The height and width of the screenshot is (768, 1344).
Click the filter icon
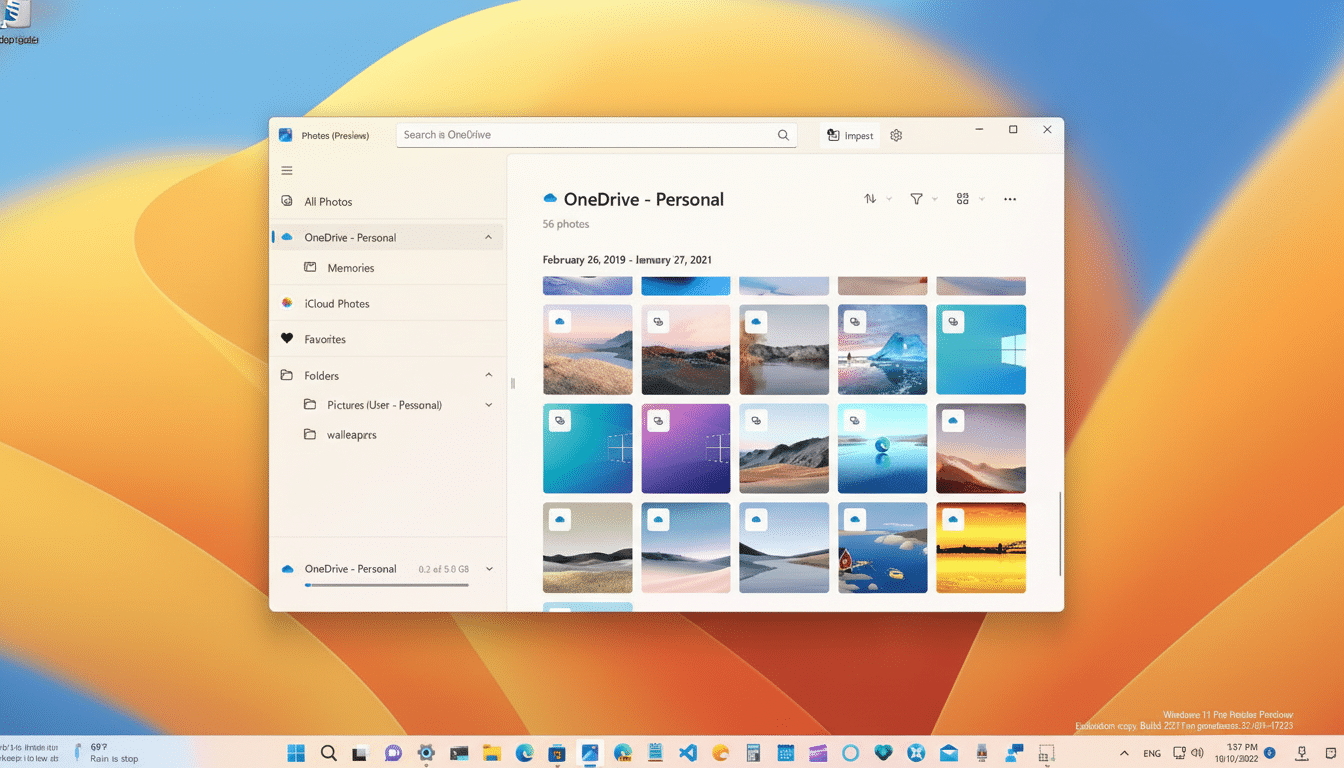tap(917, 198)
